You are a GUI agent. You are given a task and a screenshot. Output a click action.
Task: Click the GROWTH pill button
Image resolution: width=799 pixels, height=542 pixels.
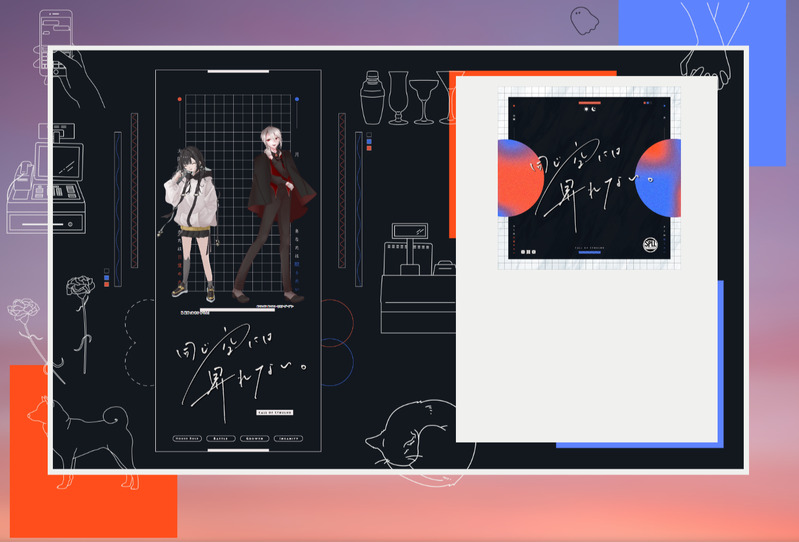[x=254, y=438]
